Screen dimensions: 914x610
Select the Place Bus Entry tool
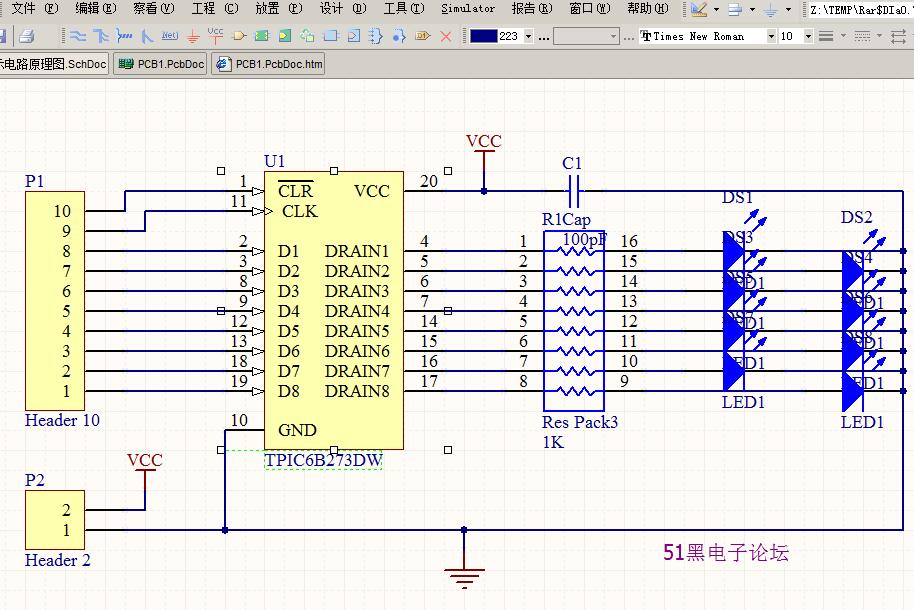[x=147, y=36]
